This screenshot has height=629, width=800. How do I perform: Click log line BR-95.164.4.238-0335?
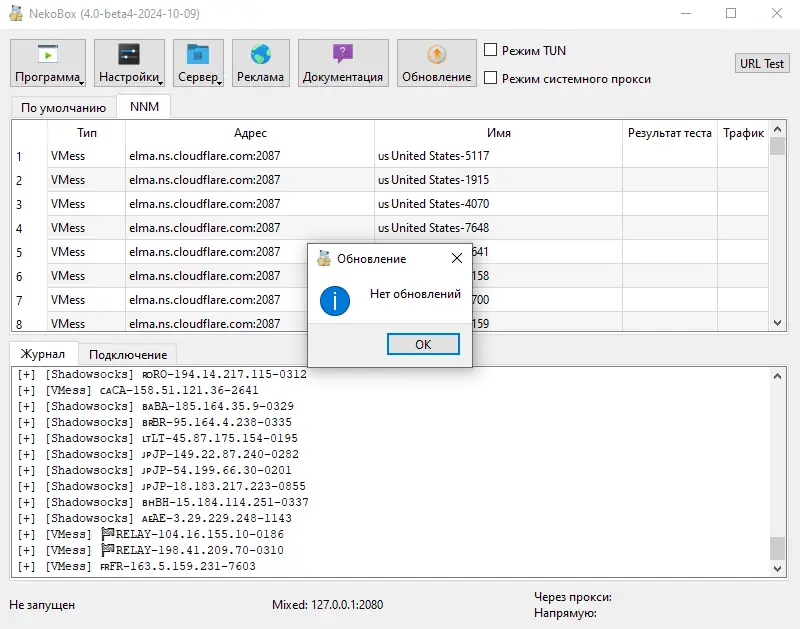[155, 422]
